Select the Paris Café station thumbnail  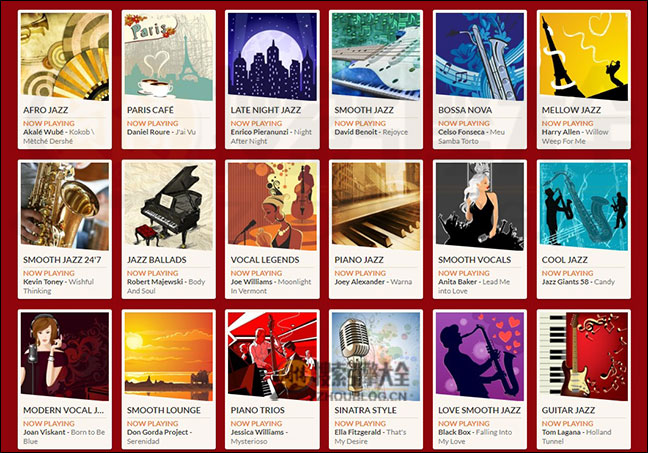[x=169, y=57]
